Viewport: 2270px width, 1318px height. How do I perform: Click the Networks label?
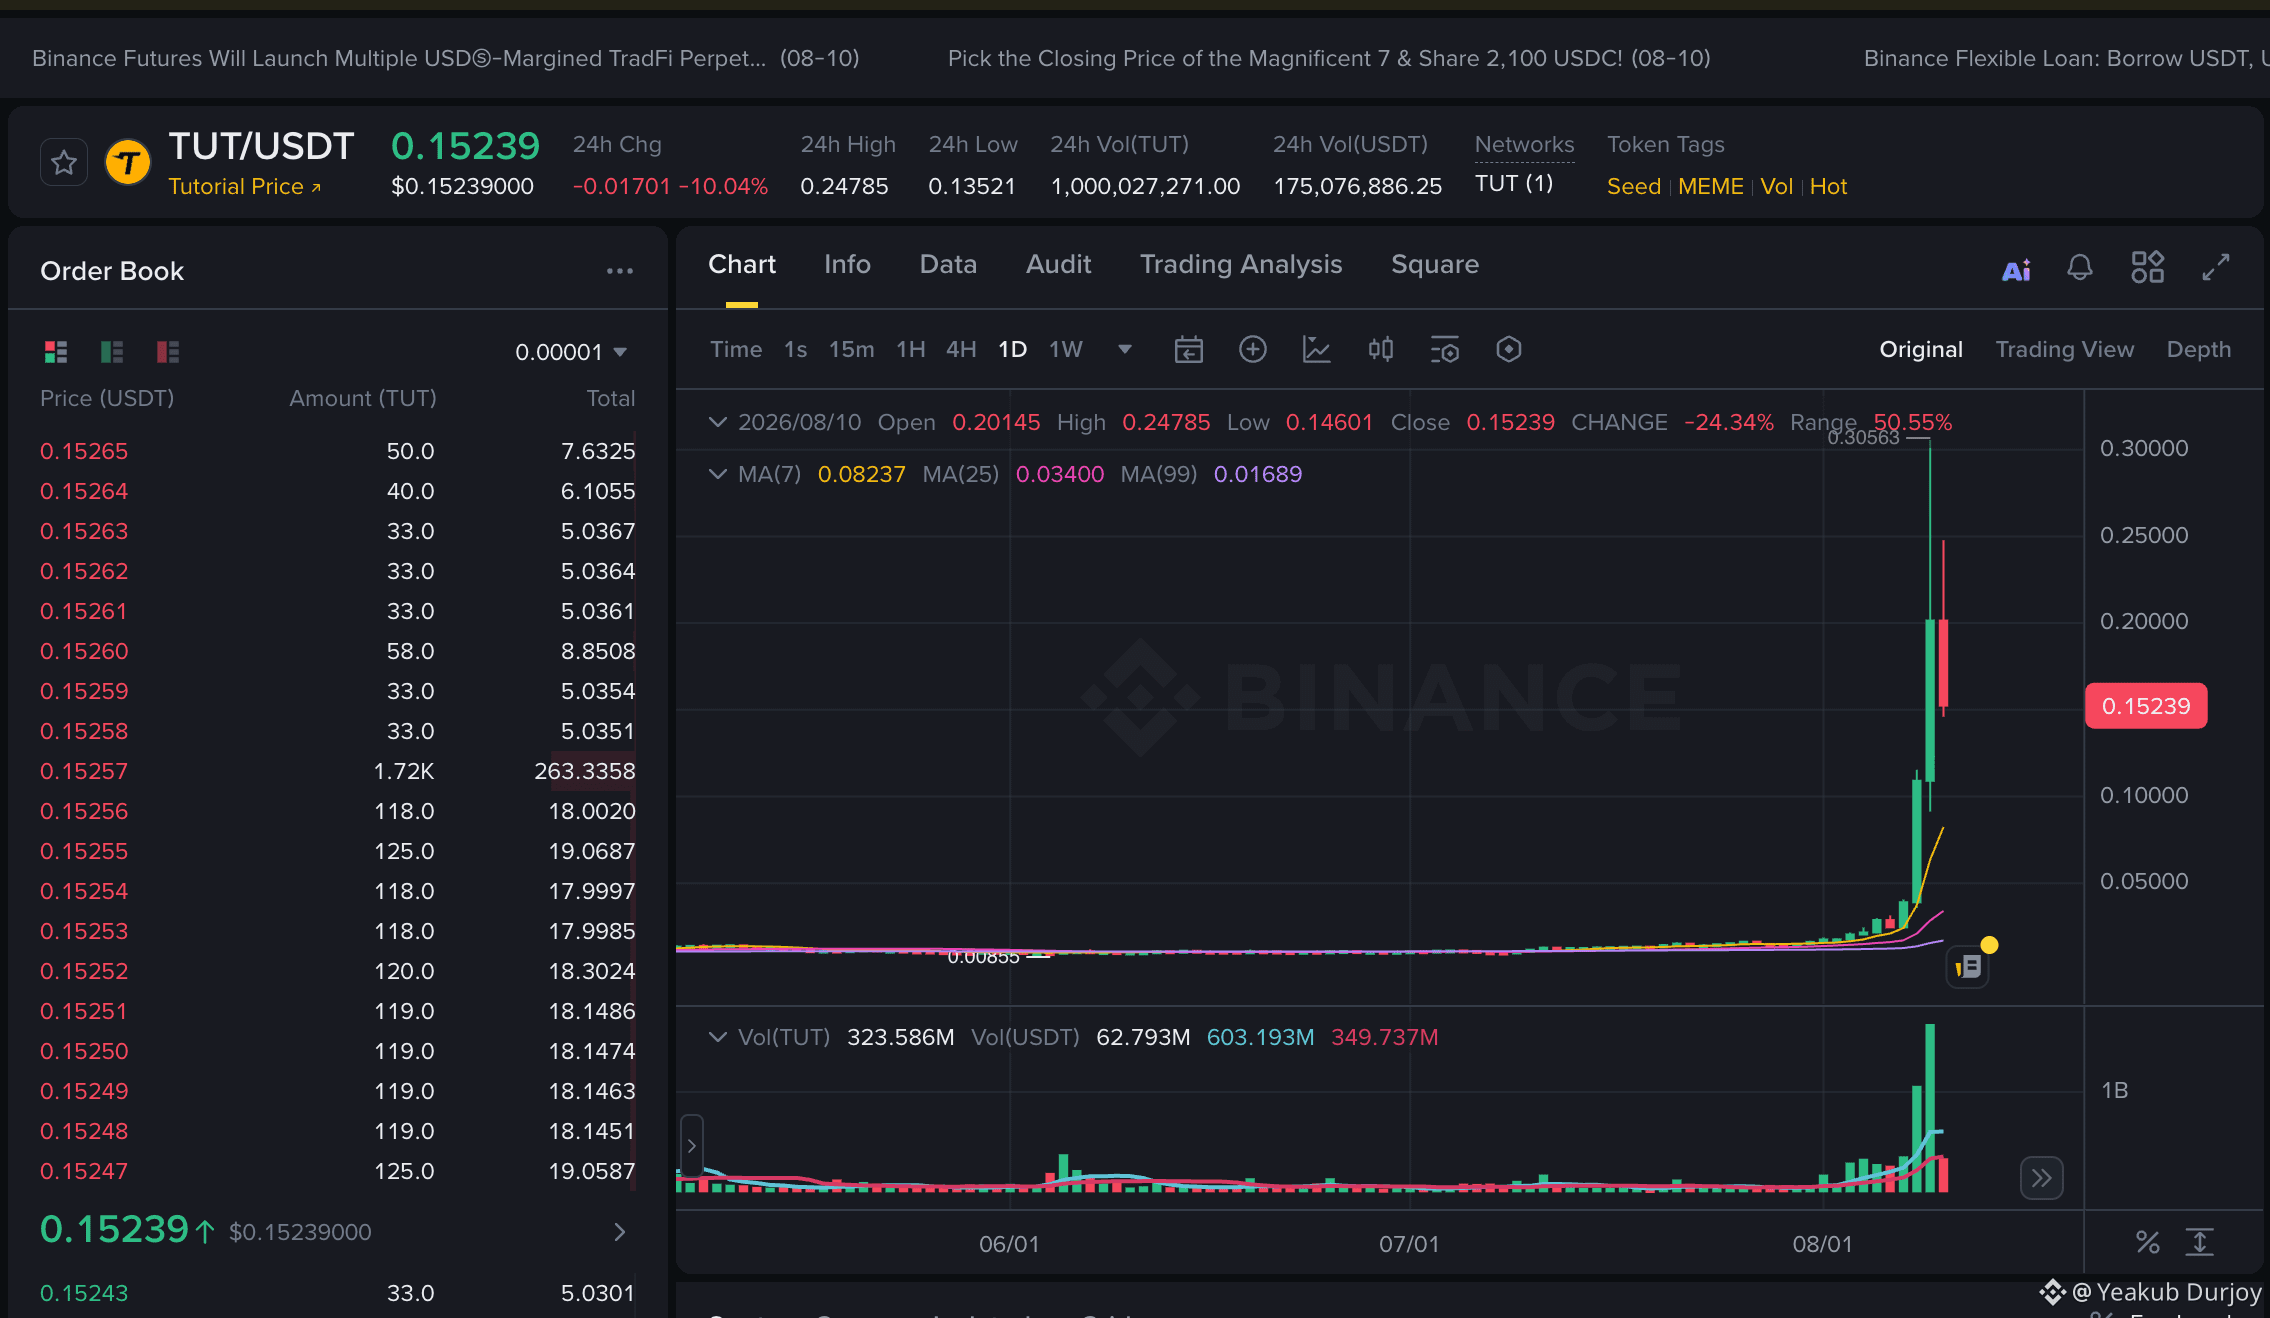1524,145
